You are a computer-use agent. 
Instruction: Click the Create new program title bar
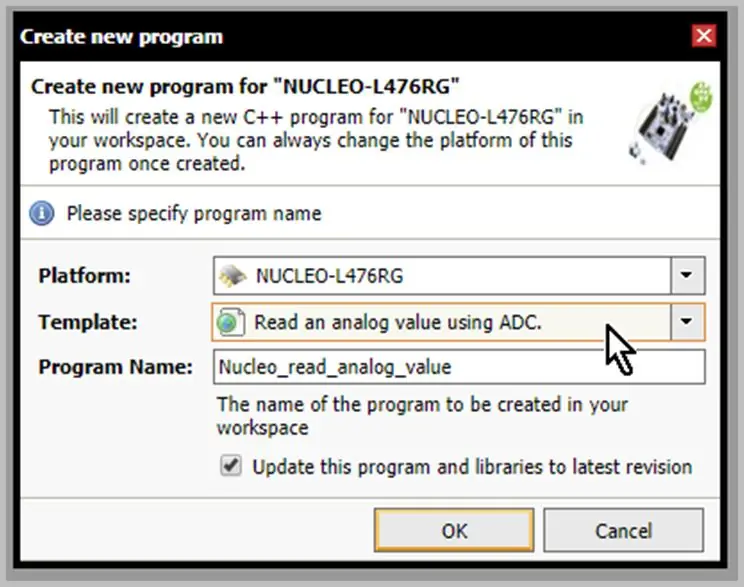point(356,37)
